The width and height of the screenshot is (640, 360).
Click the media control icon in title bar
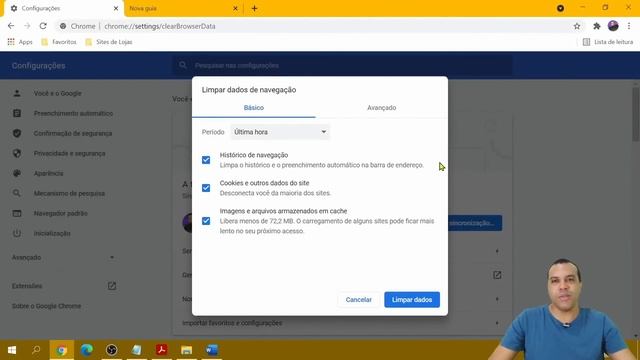tap(560, 8)
